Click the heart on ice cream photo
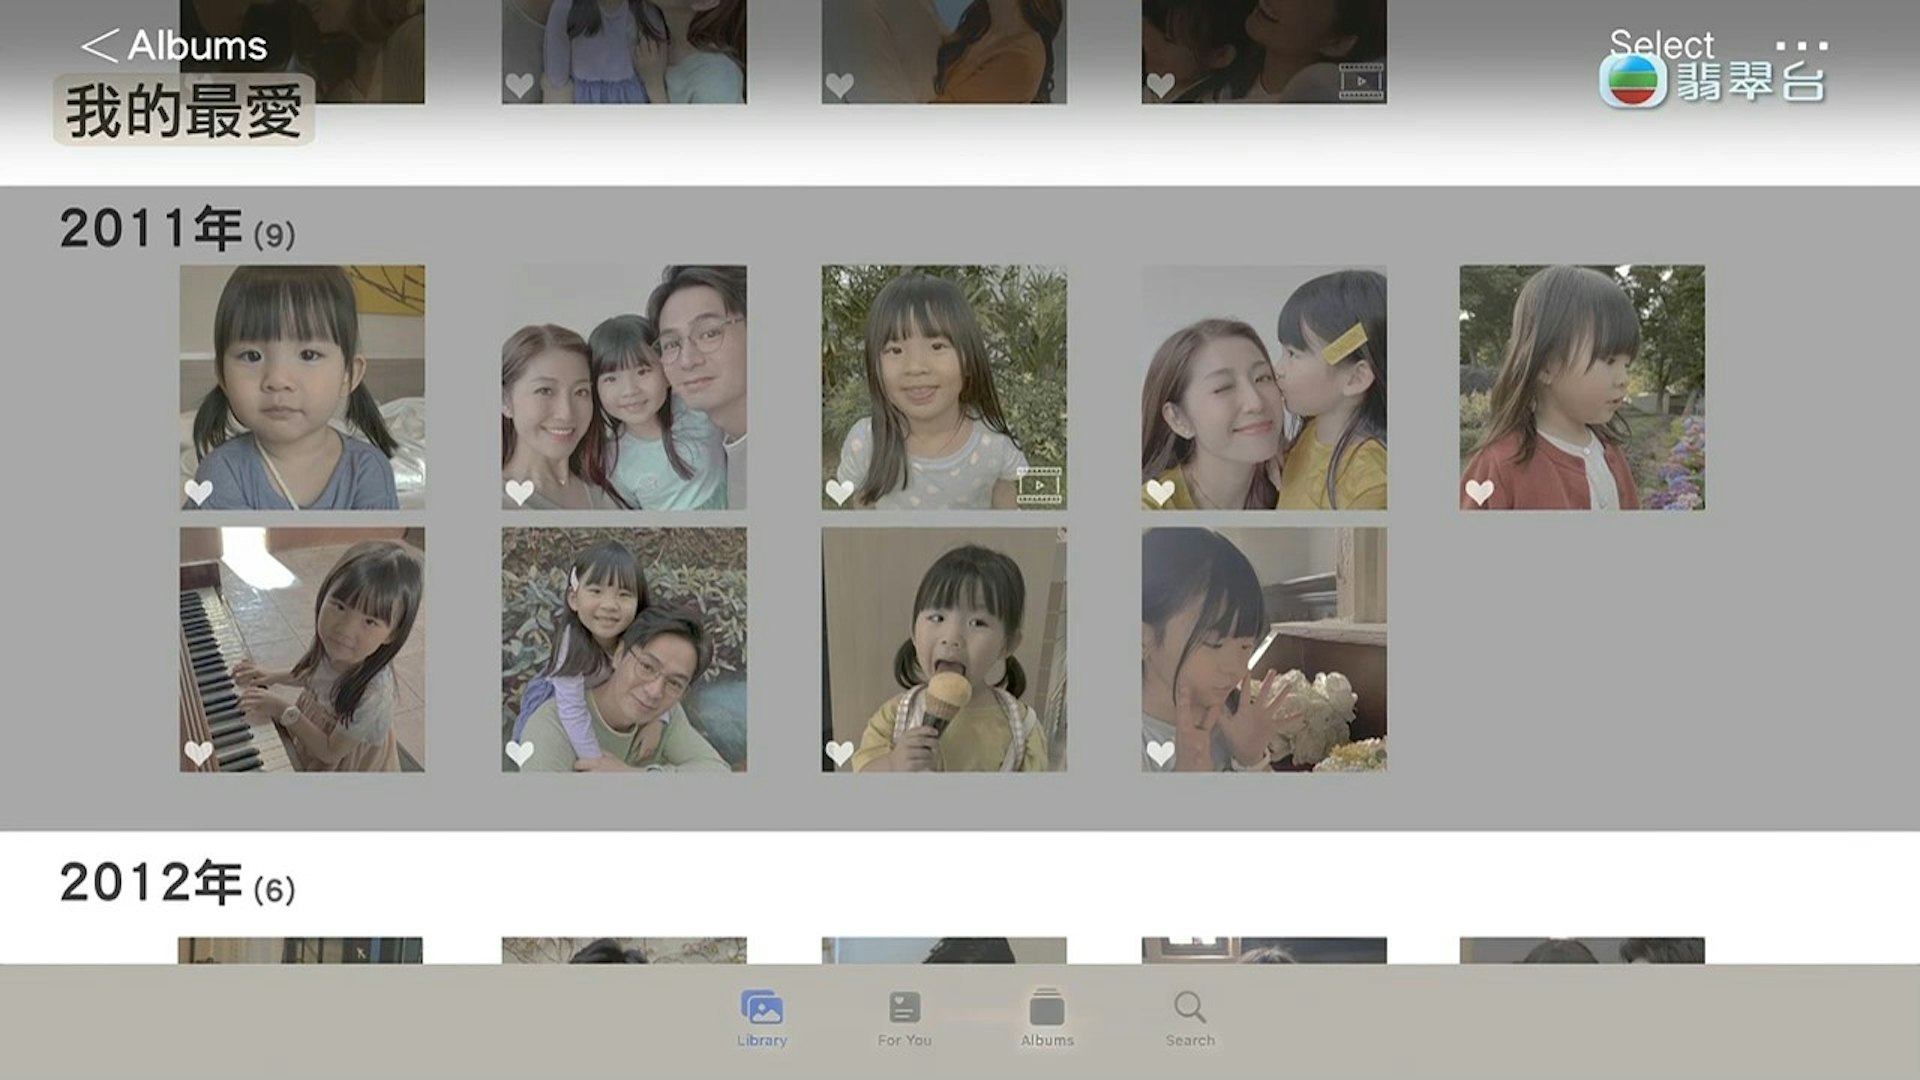Viewport: 1920px width, 1080px height. [x=840, y=752]
